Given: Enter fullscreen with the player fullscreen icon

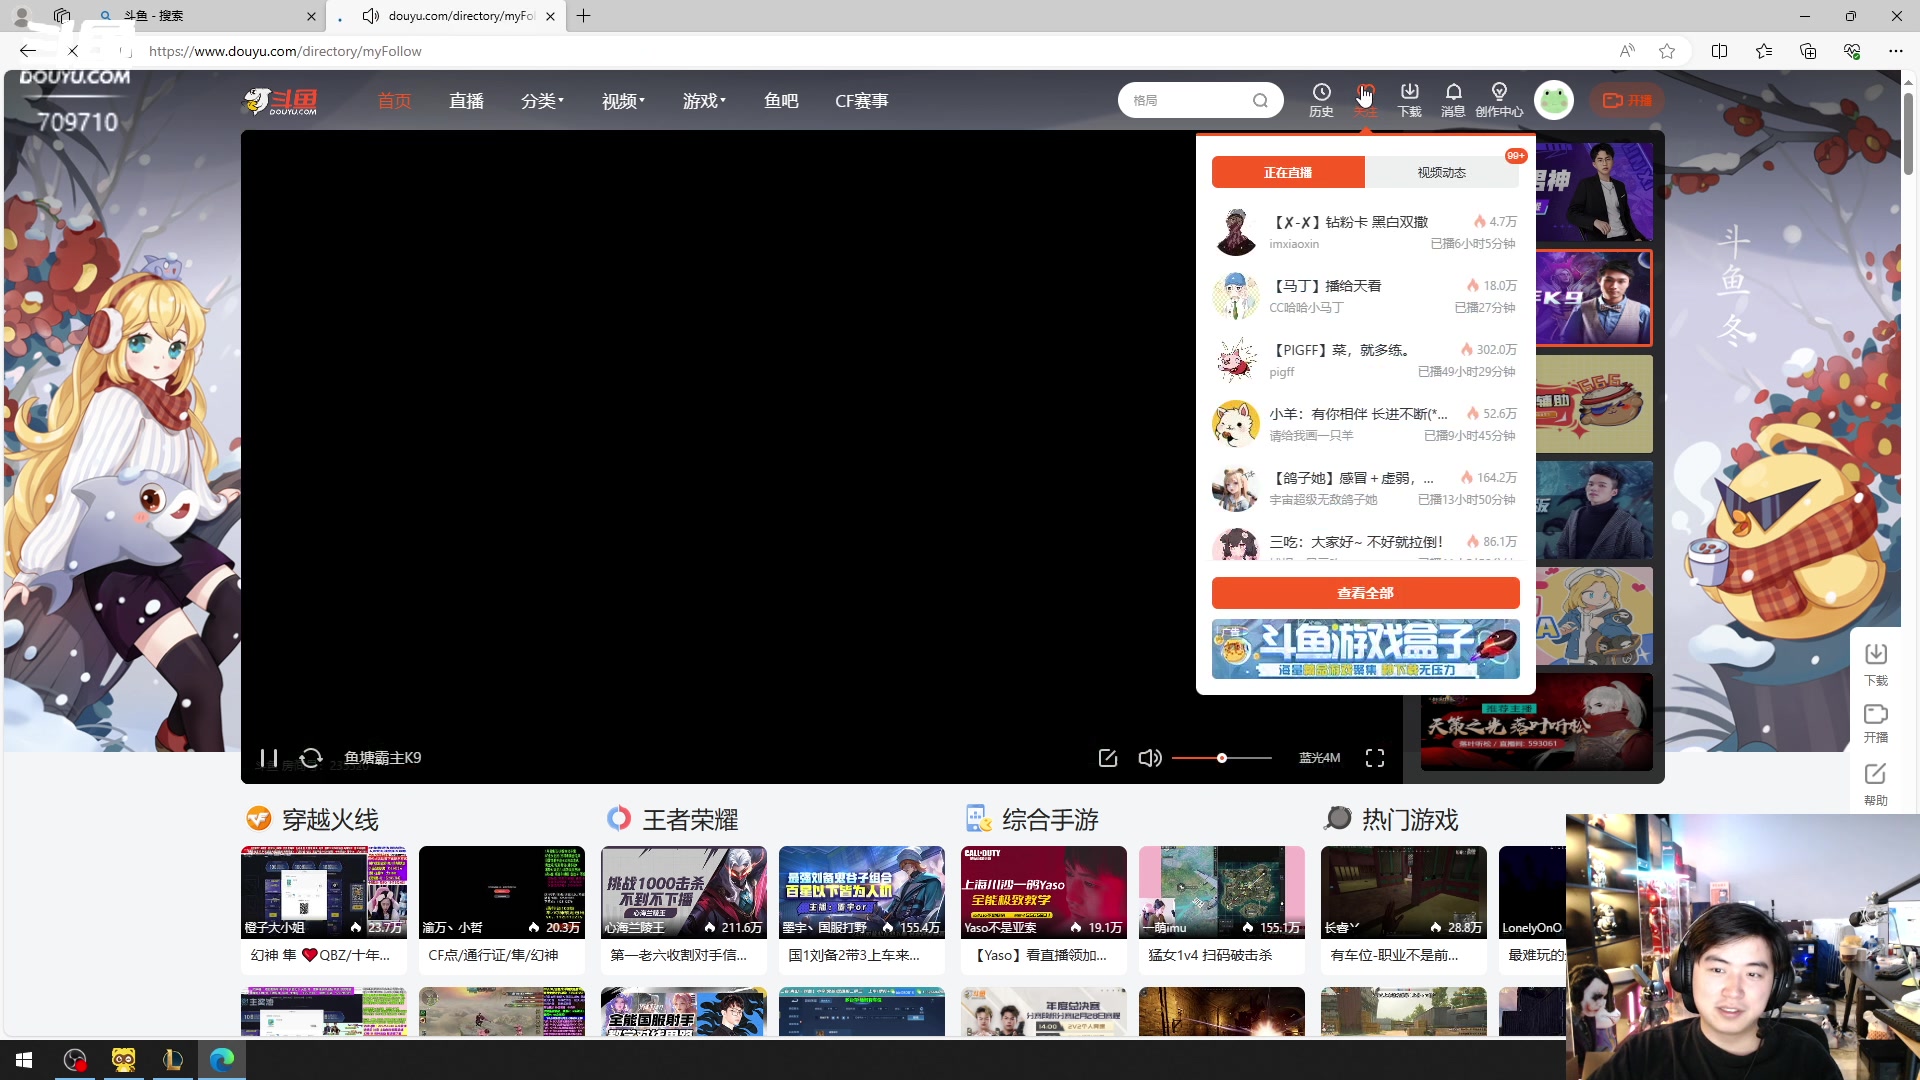Looking at the screenshot, I should pos(1375,758).
